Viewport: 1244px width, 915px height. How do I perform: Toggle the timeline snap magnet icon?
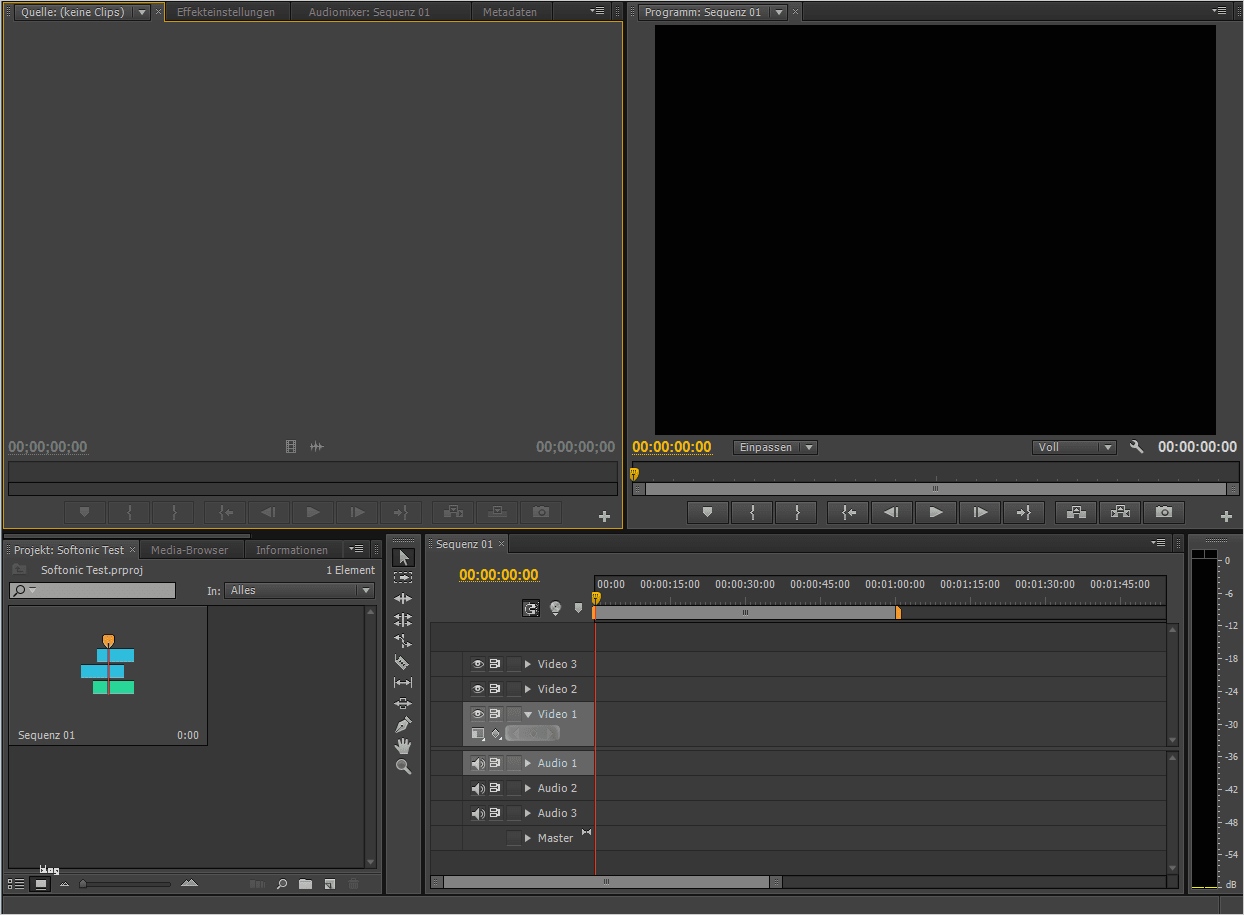531,608
